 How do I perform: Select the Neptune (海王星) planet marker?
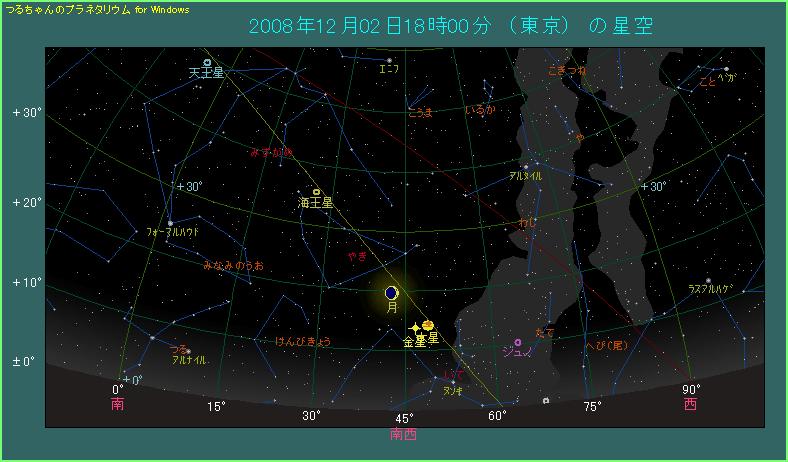coord(316,191)
